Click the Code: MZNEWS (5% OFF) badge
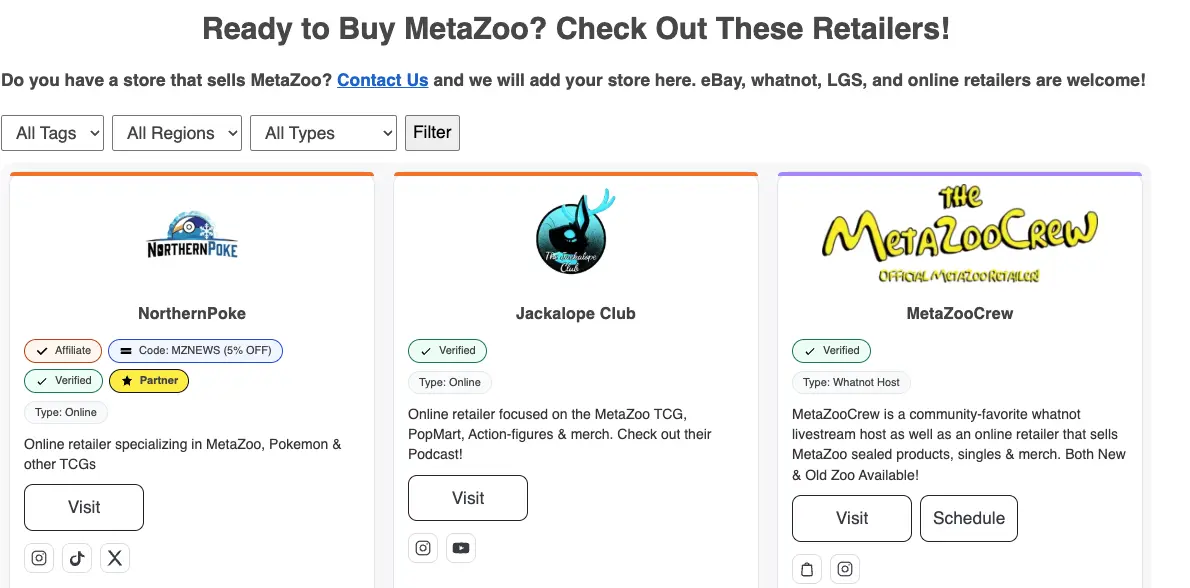1190x588 pixels. [x=196, y=350]
